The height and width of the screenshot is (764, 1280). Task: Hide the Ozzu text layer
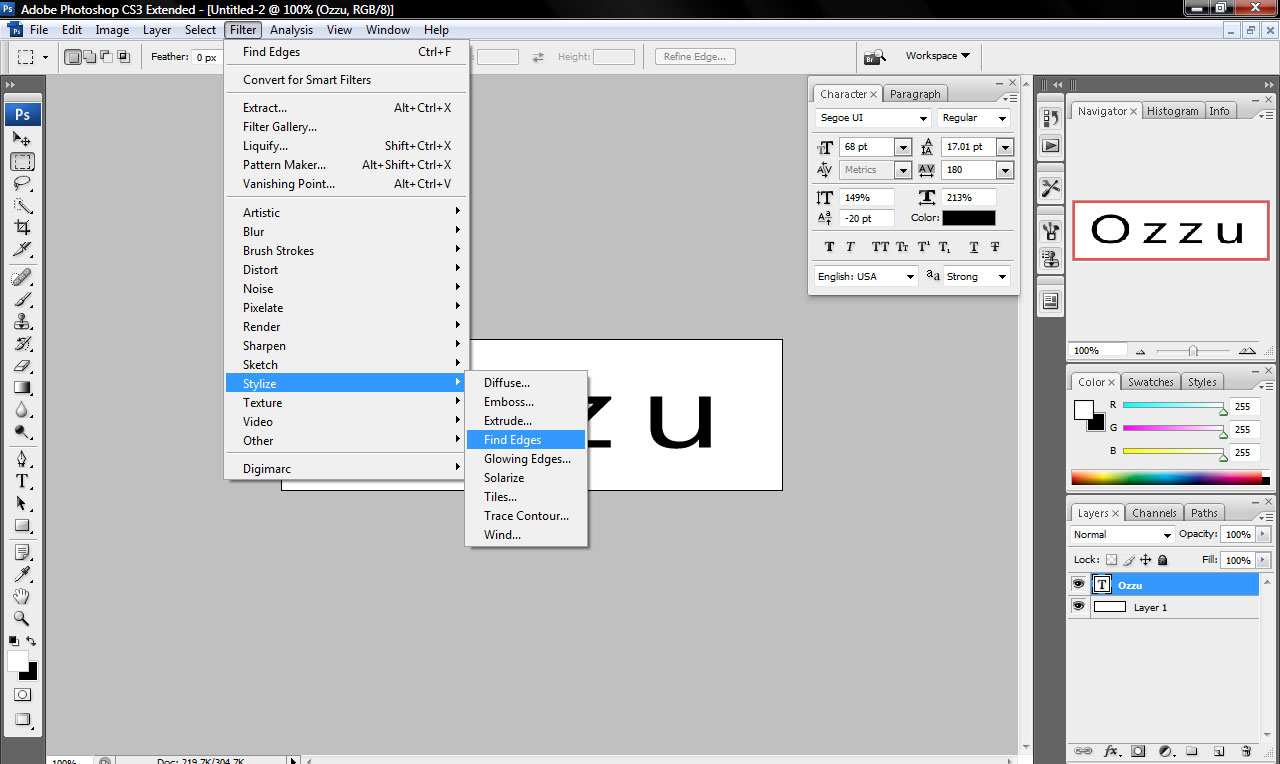[1078, 584]
